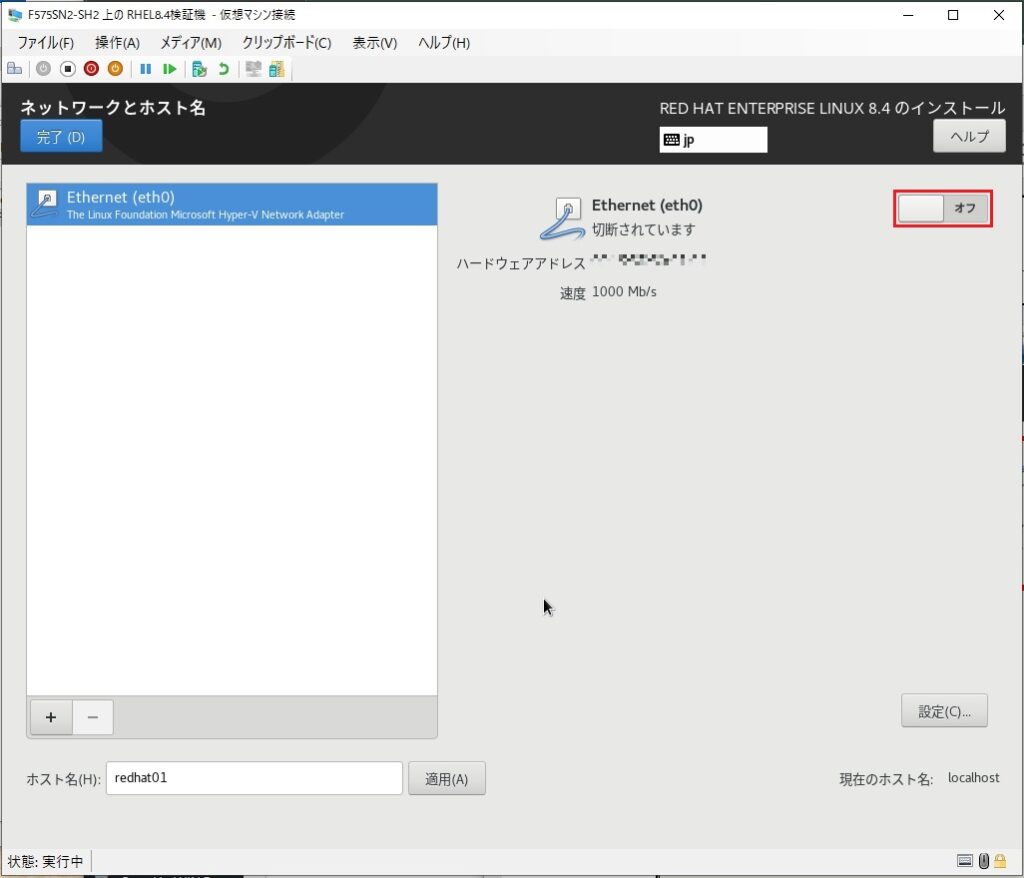Image resolution: width=1024 pixels, height=878 pixels.
Task: Open the 表示(V) menu
Action: pyautogui.click(x=375, y=42)
